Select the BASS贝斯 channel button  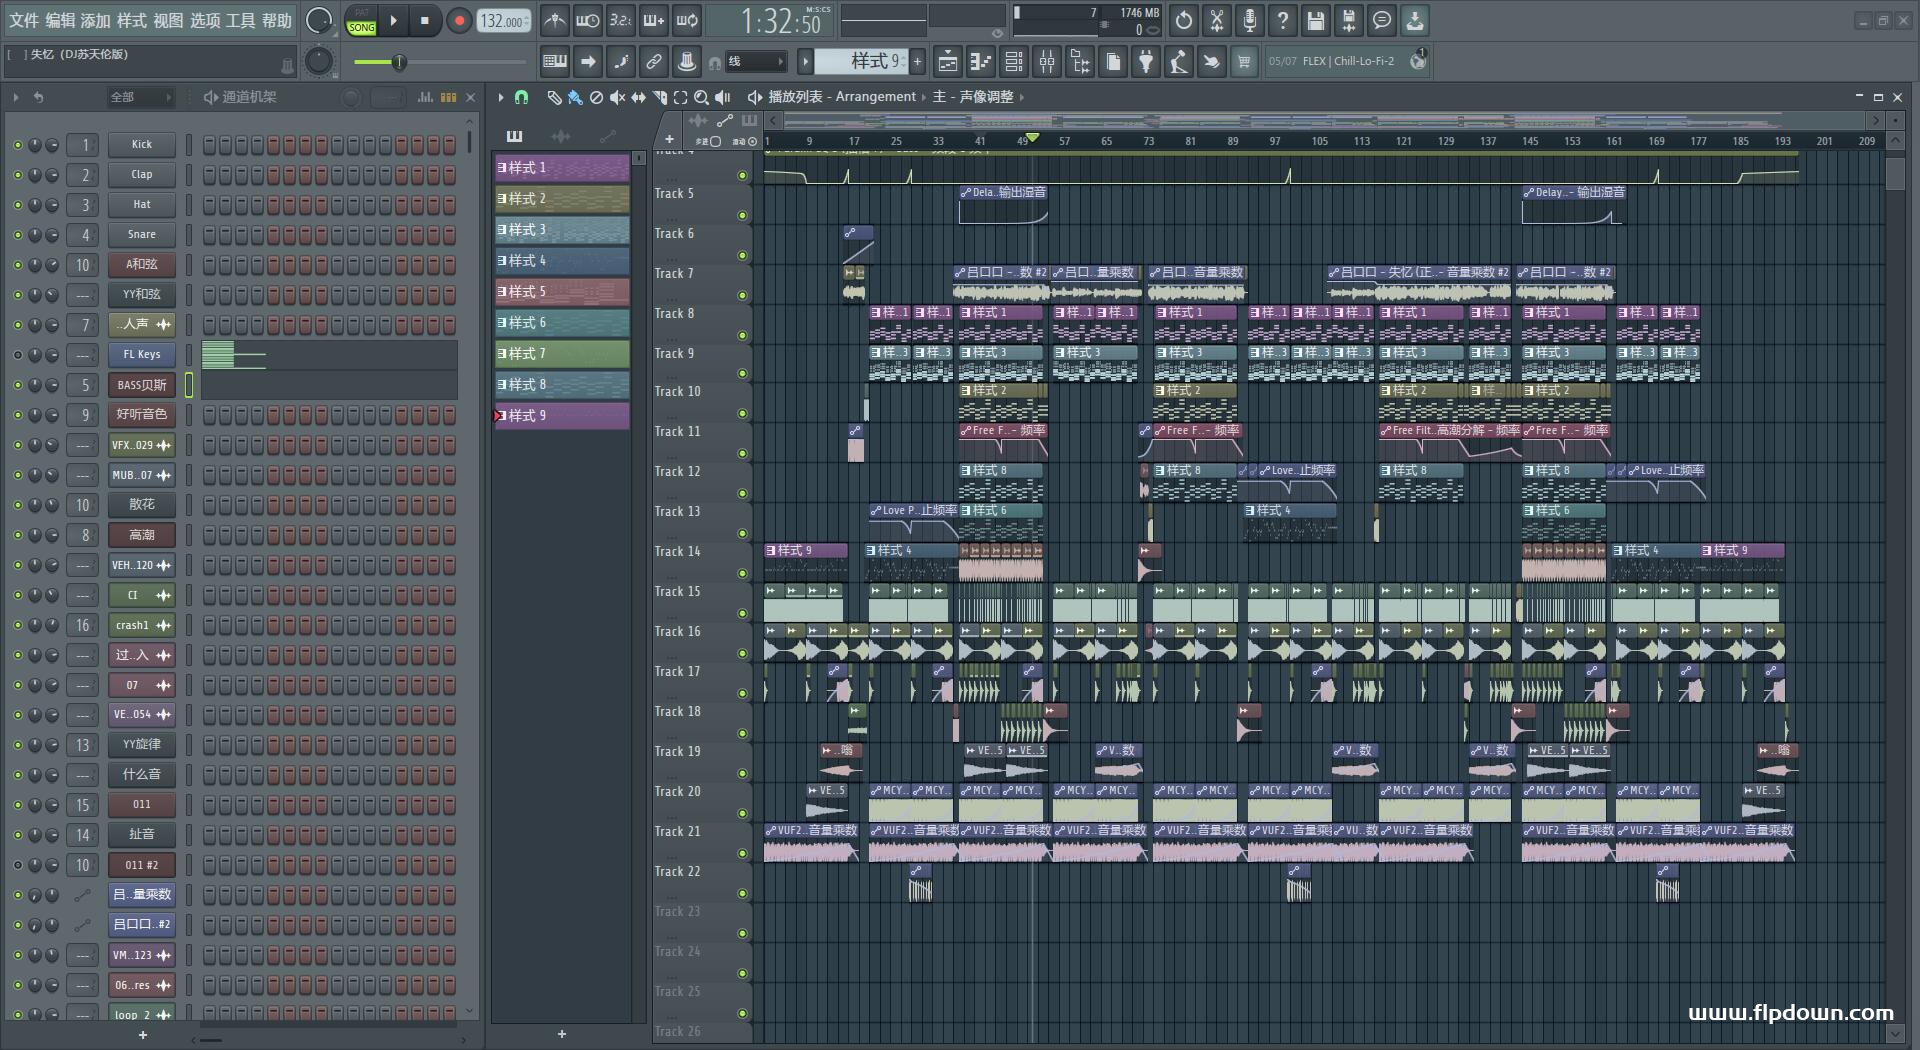[142, 385]
